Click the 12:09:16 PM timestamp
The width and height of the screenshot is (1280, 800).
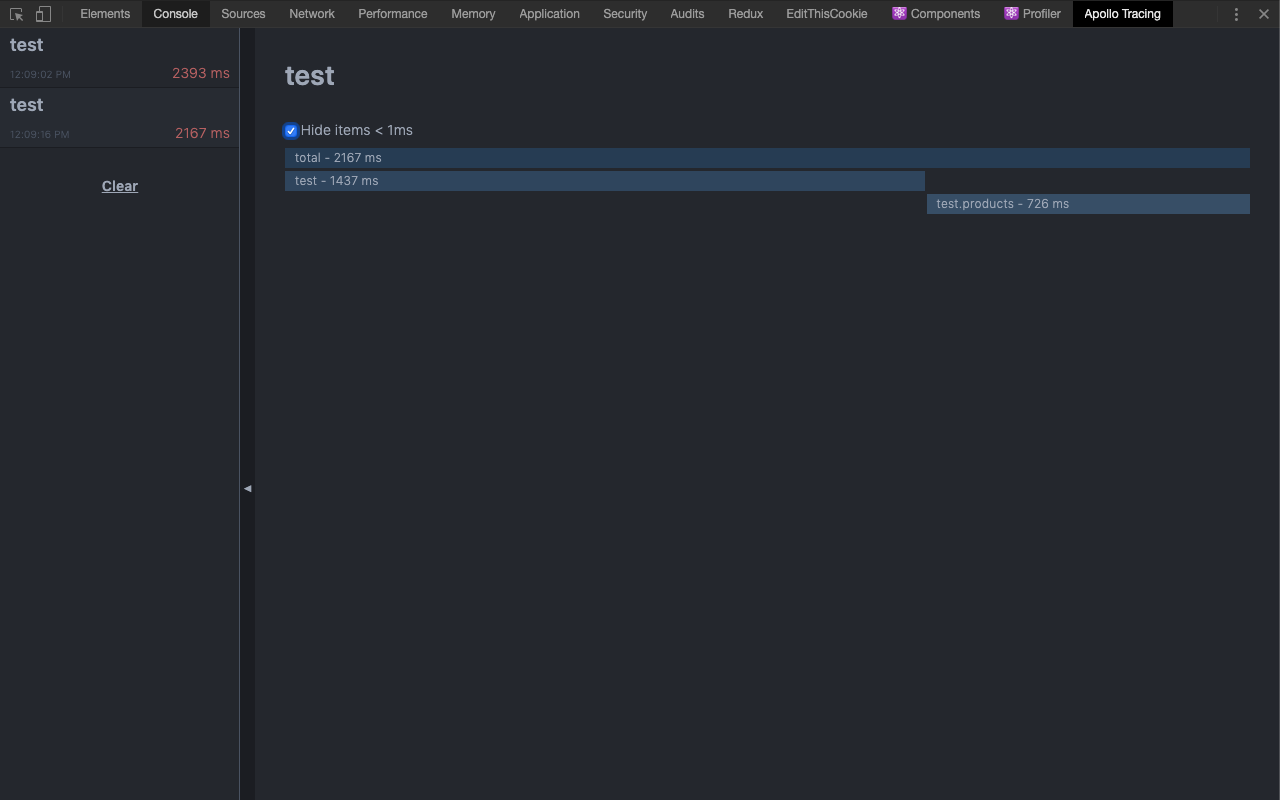(40, 134)
